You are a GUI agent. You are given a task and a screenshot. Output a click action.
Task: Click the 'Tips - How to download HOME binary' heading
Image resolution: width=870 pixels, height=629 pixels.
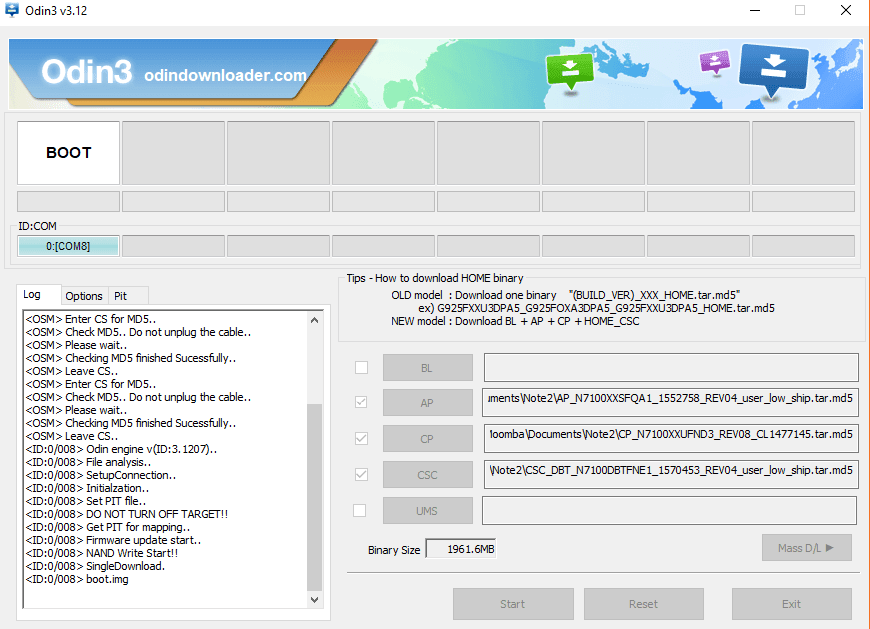(x=435, y=278)
